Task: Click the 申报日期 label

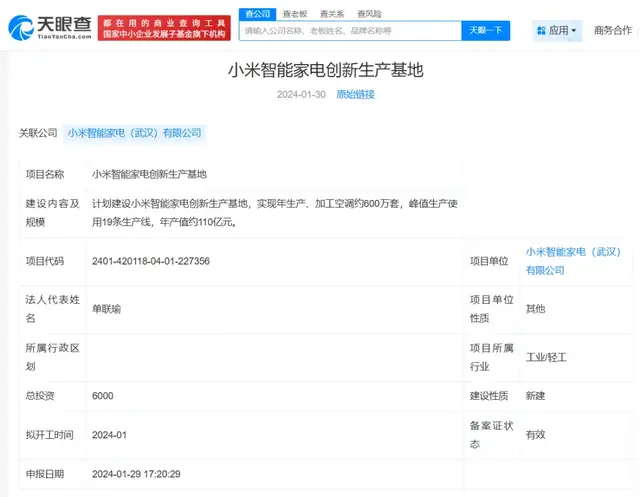Action: coord(45,474)
